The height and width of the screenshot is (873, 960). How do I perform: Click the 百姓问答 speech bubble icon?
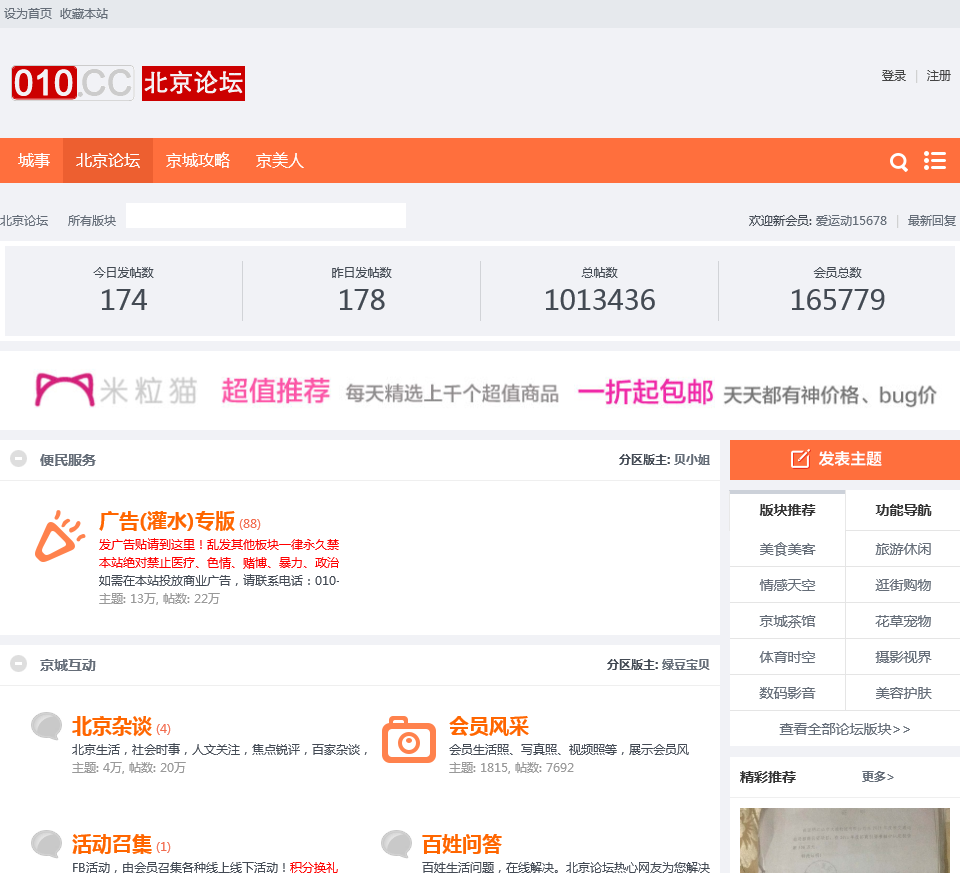point(396,844)
